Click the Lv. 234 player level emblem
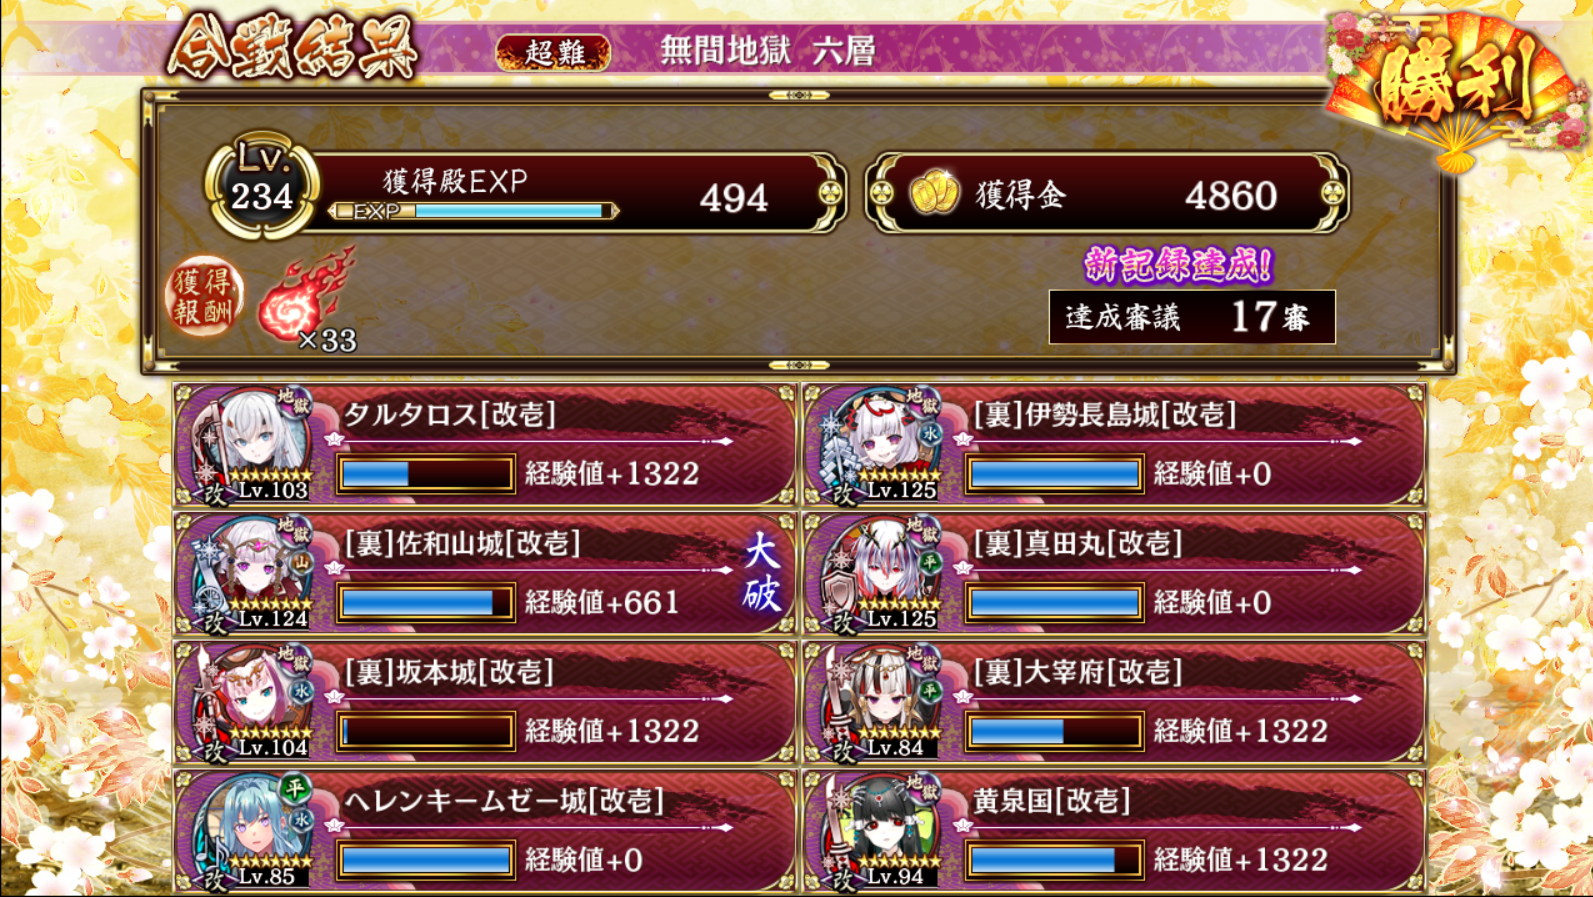The width and height of the screenshot is (1593, 897). tap(262, 186)
